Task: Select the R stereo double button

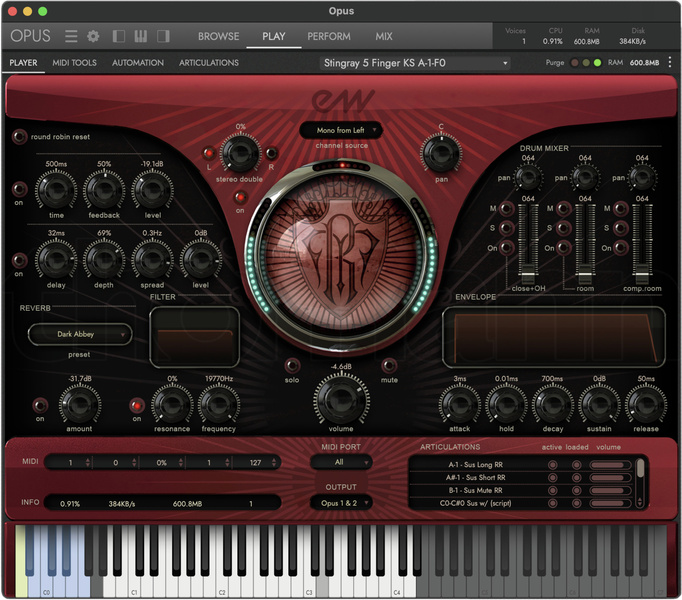Action: pos(271,153)
